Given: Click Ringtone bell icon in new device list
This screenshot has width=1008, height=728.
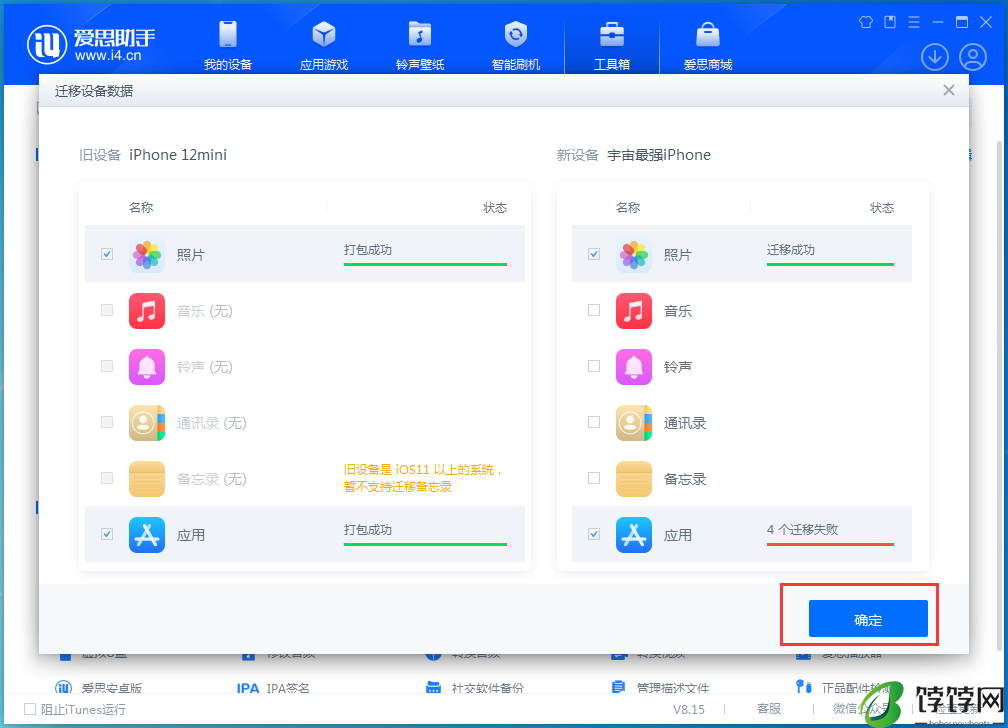Looking at the screenshot, I should pos(634,367).
